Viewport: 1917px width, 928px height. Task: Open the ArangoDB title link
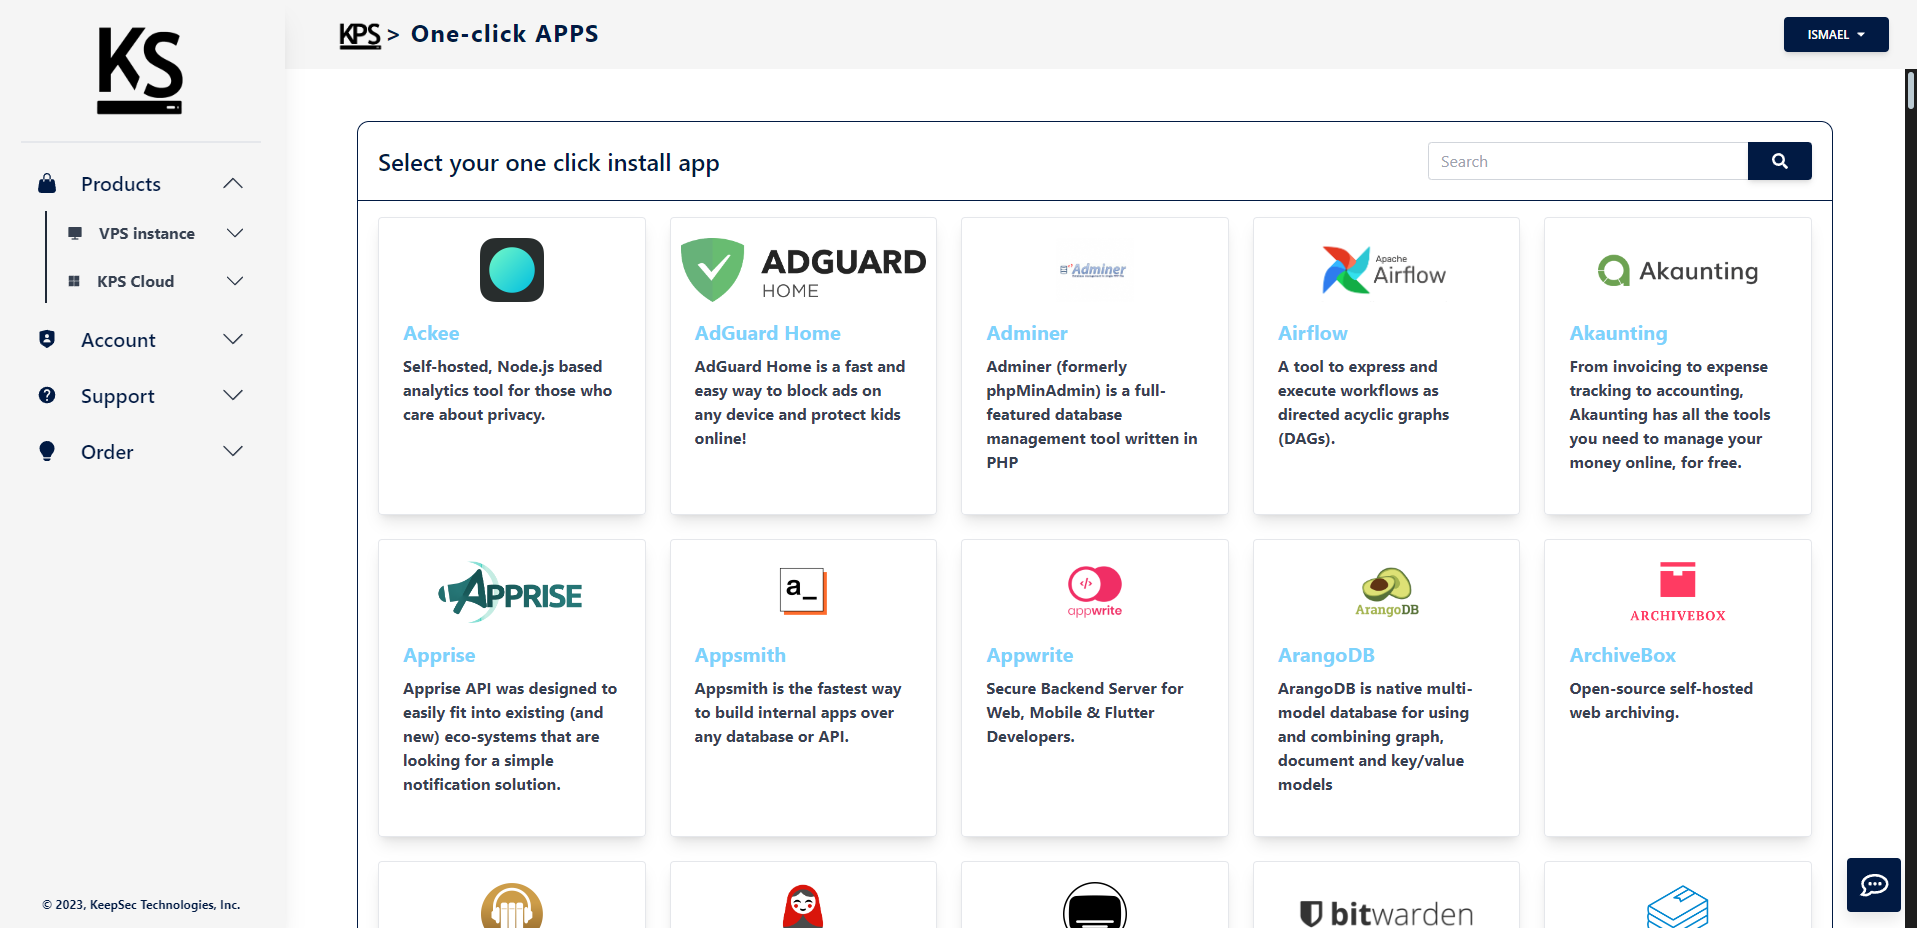coord(1326,655)
